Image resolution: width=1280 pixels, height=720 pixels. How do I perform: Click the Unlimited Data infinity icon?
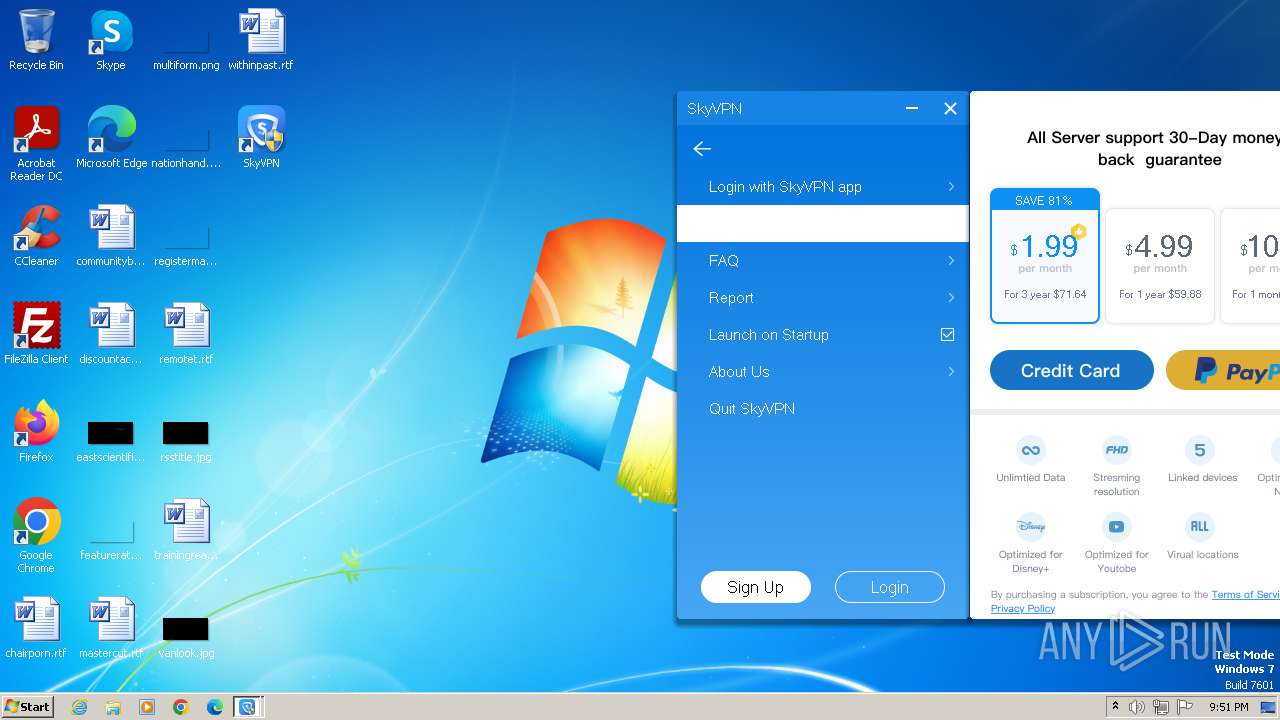(x=1030, y=449)
